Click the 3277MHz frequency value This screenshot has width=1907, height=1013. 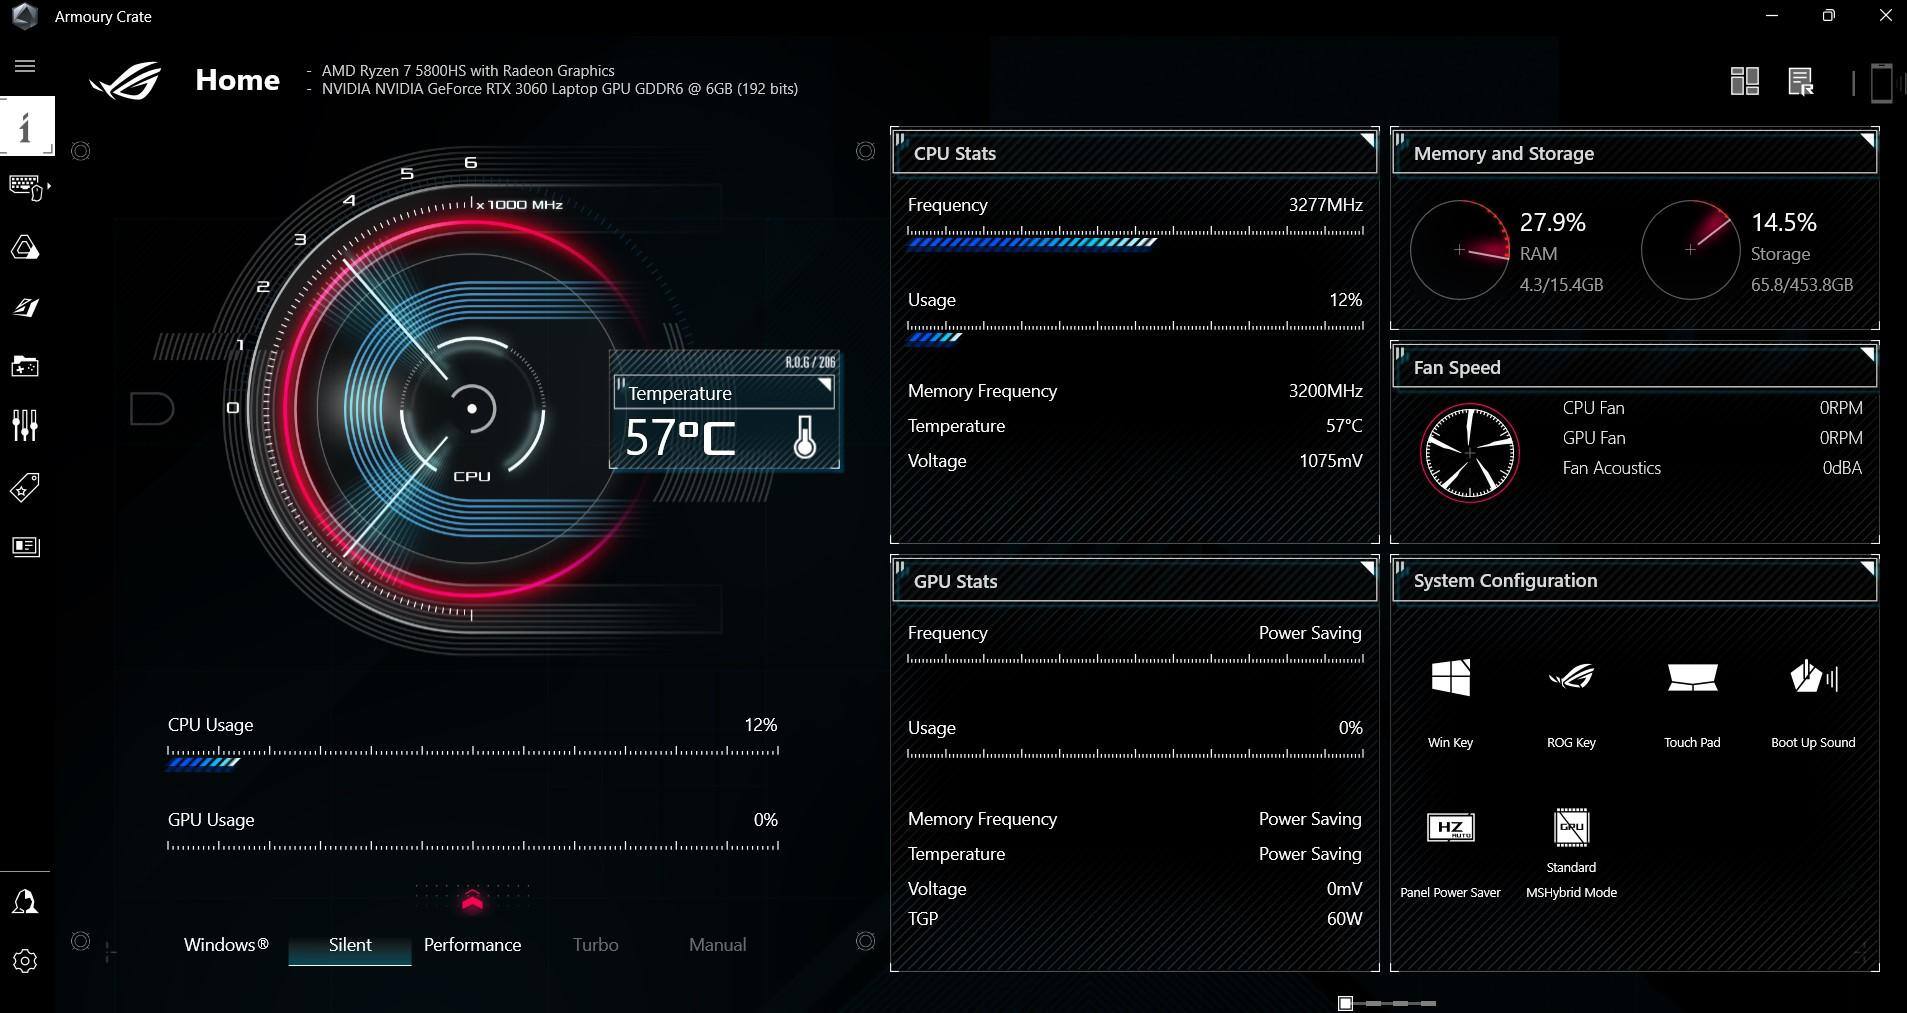click(x=1325, y=205)
